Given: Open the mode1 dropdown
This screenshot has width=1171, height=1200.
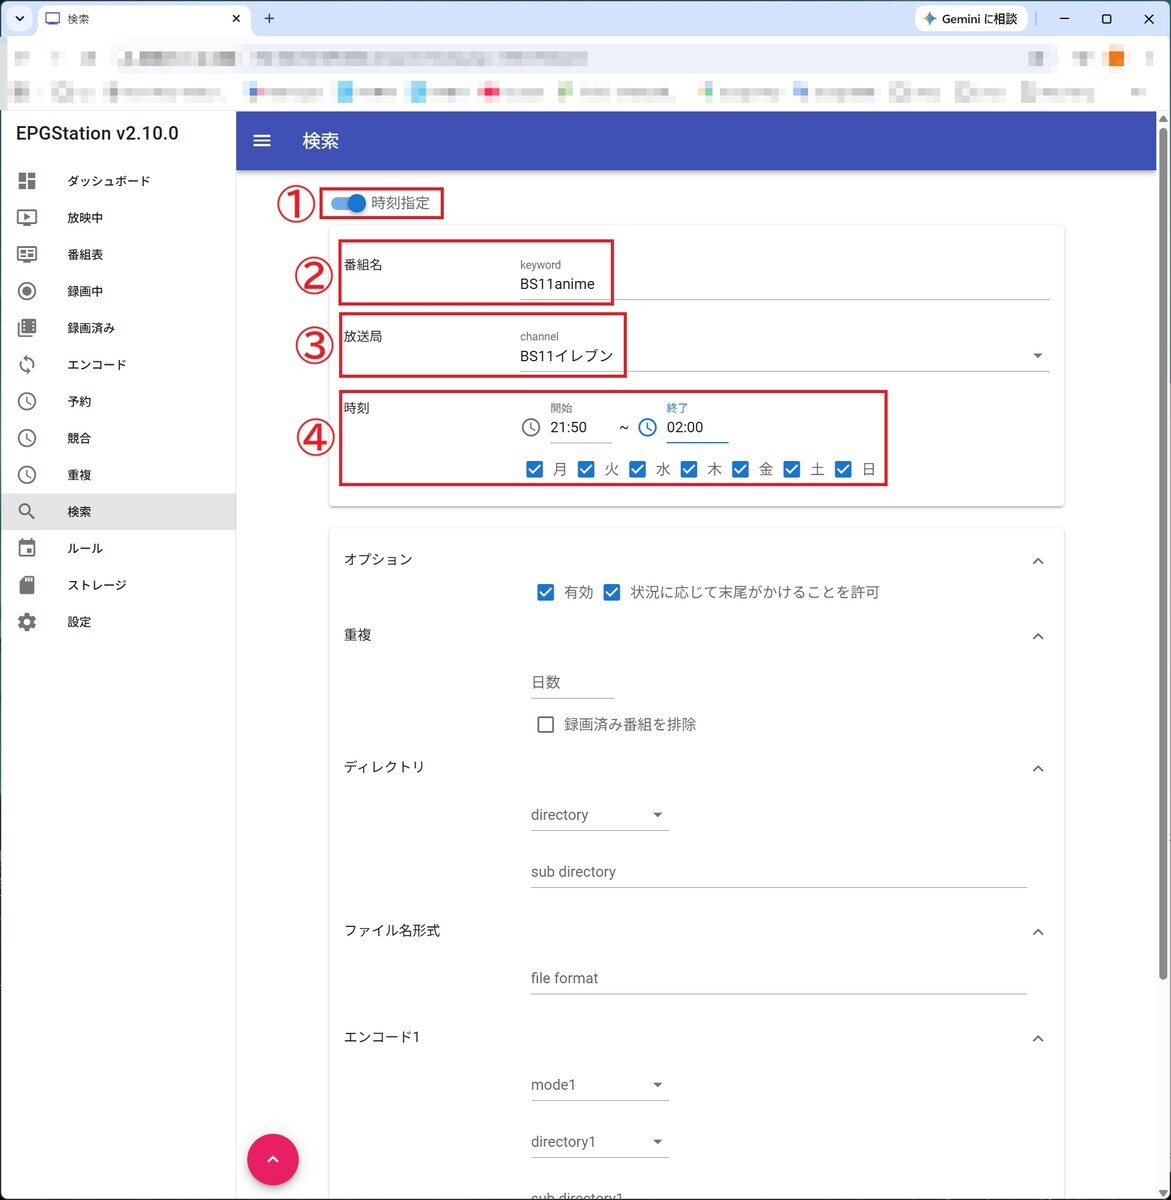Looking at the screenshot, I should pos(599,1085).
